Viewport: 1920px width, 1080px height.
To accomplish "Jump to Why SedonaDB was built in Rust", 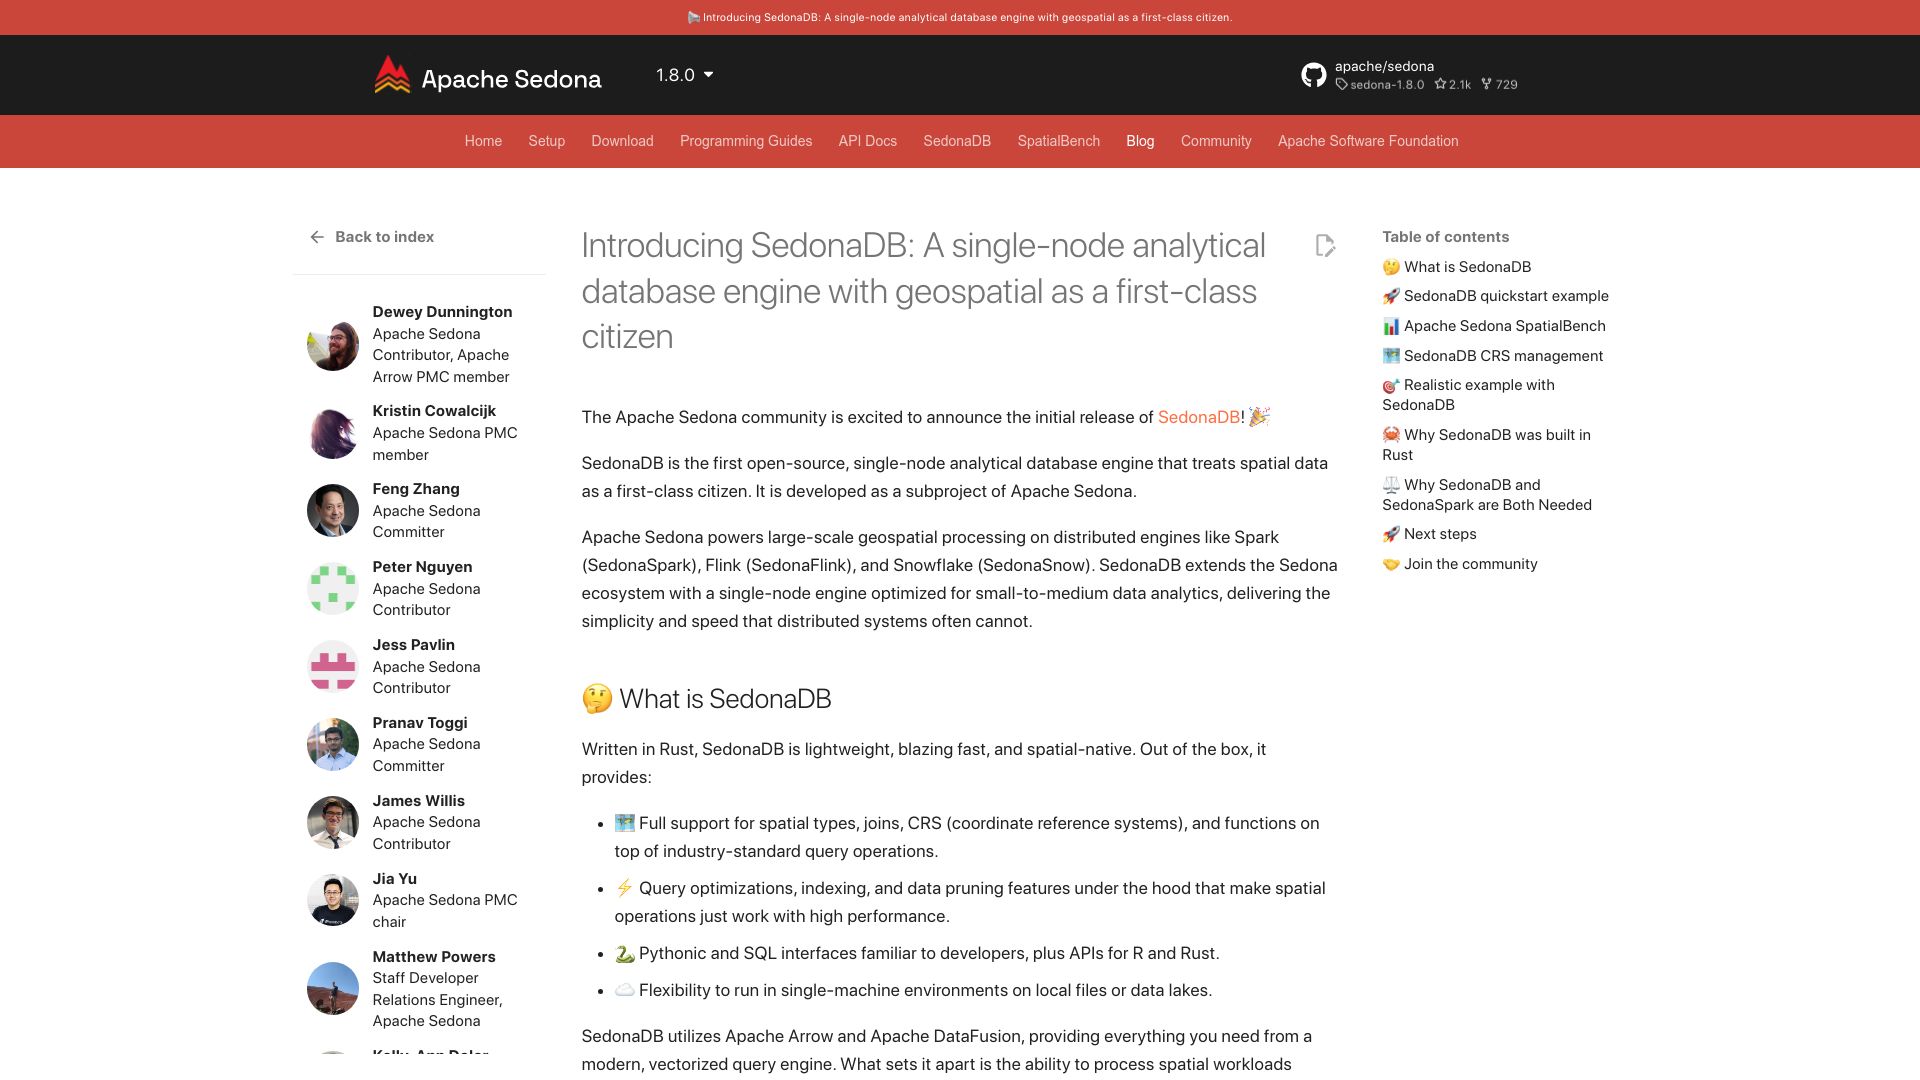I will tap(1487, 445).
